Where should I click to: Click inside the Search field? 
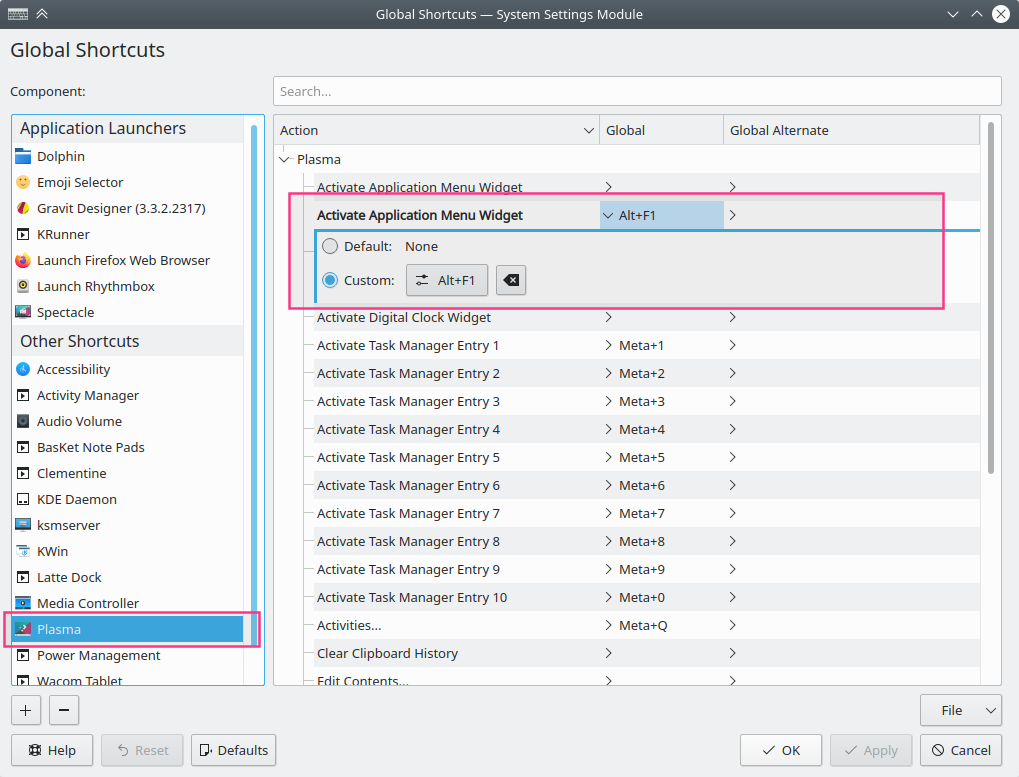(636, 91)
